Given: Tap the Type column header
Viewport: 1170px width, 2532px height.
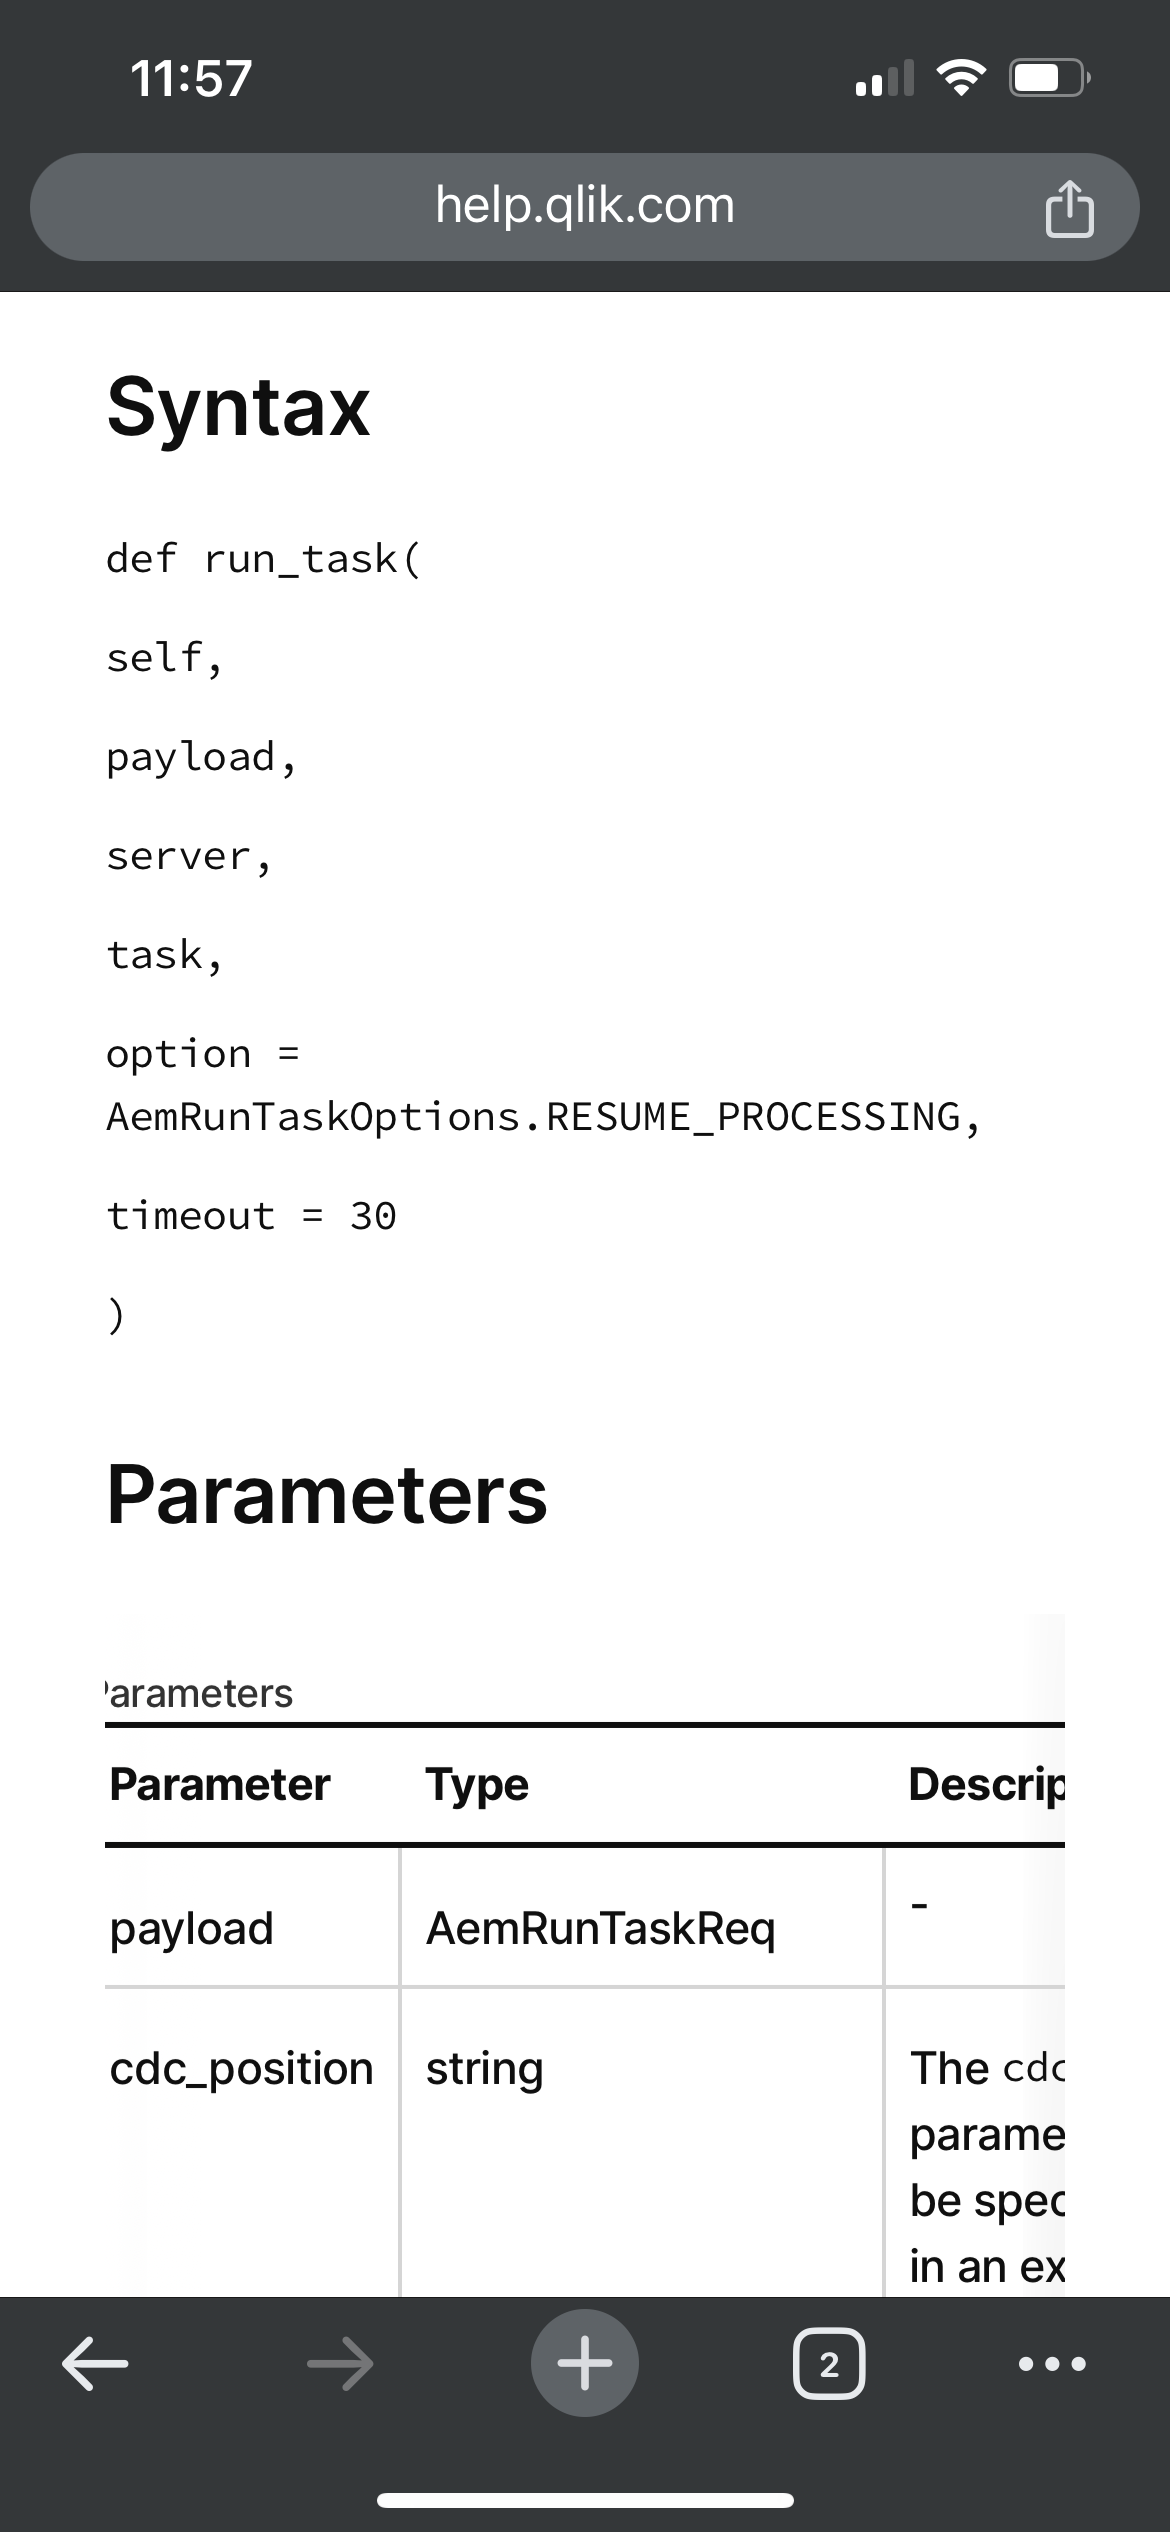Looking at the screenshot, I should 477,1785.
